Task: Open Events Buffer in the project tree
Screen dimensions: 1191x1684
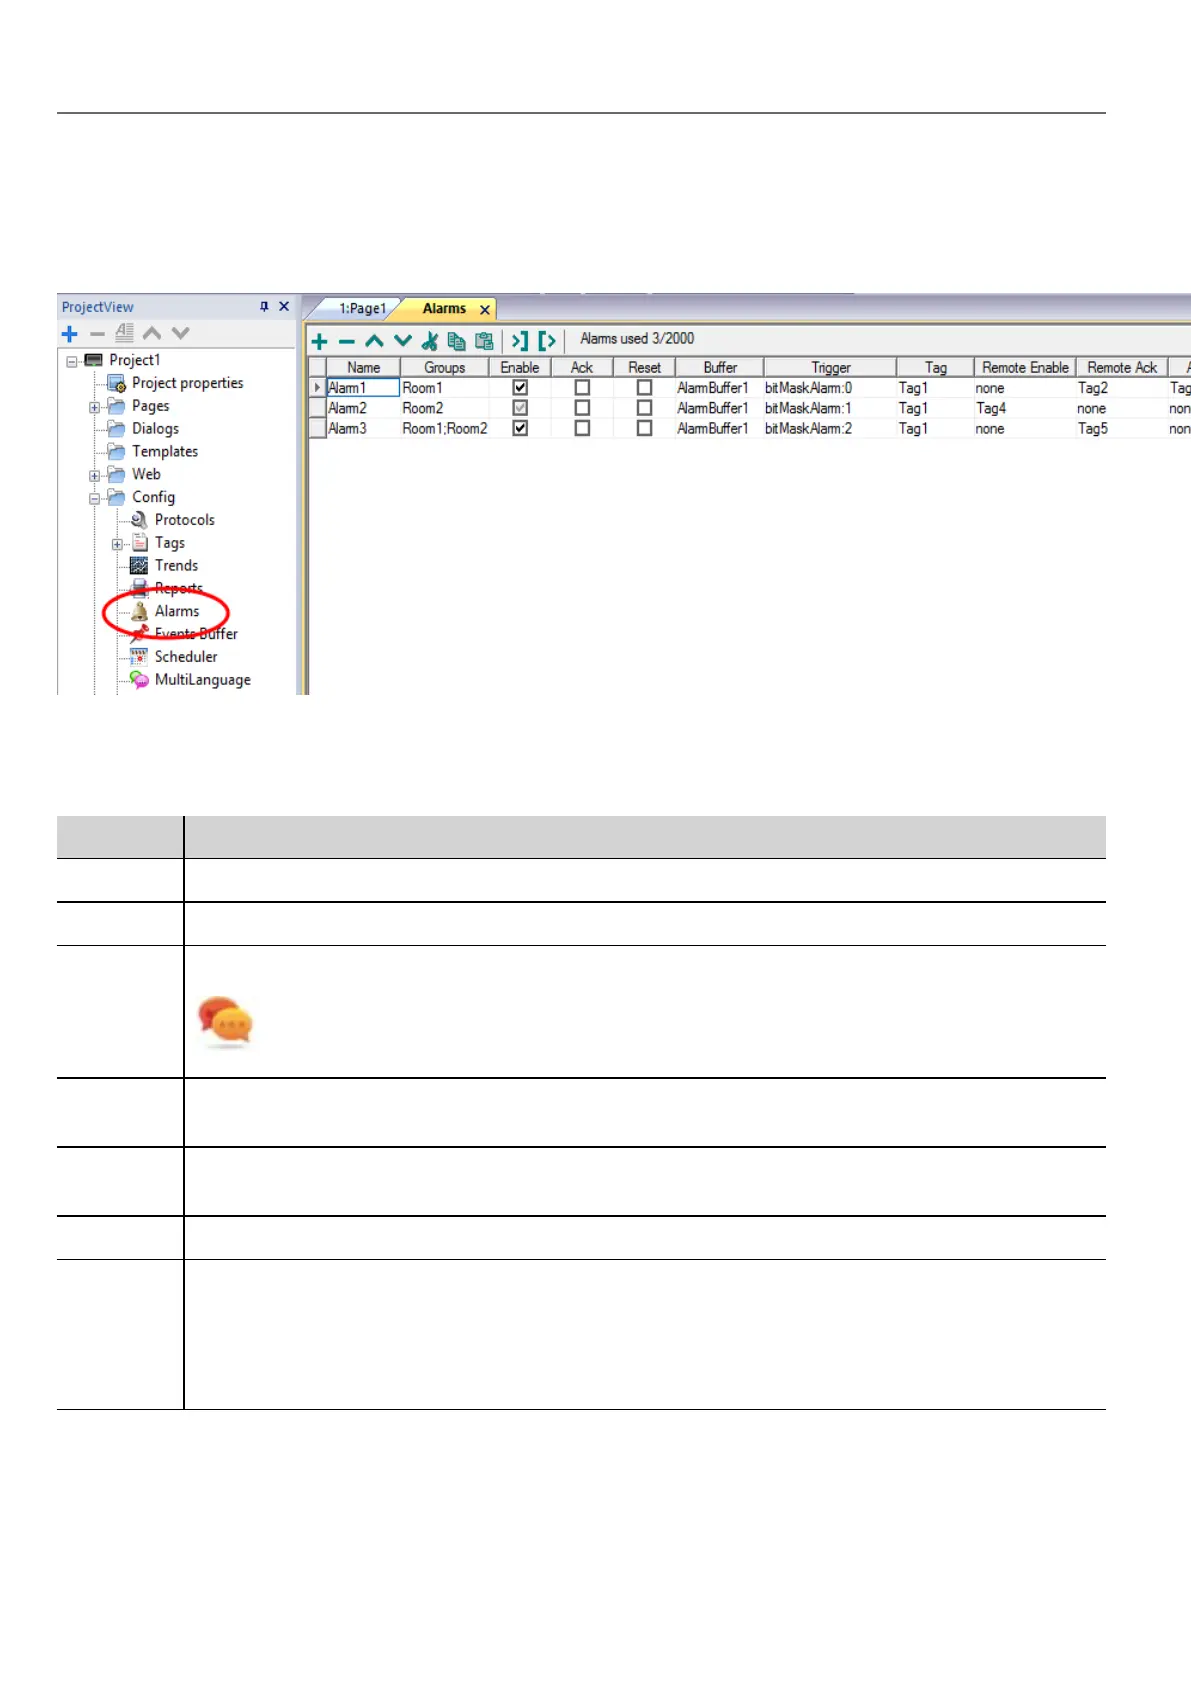Action: coord(196,634)
